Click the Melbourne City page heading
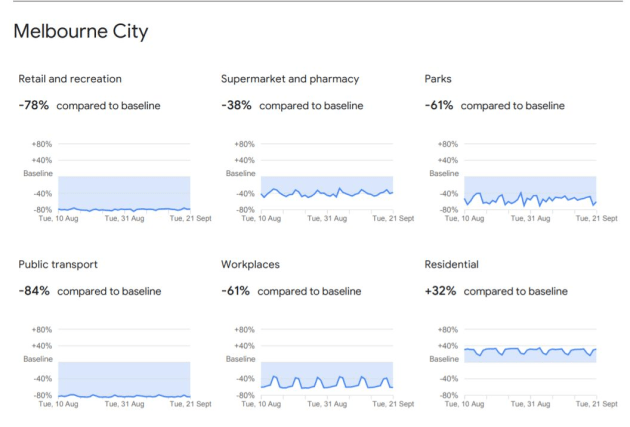The height and width of the screenshot is (427, 630). [x=80, y=32]
